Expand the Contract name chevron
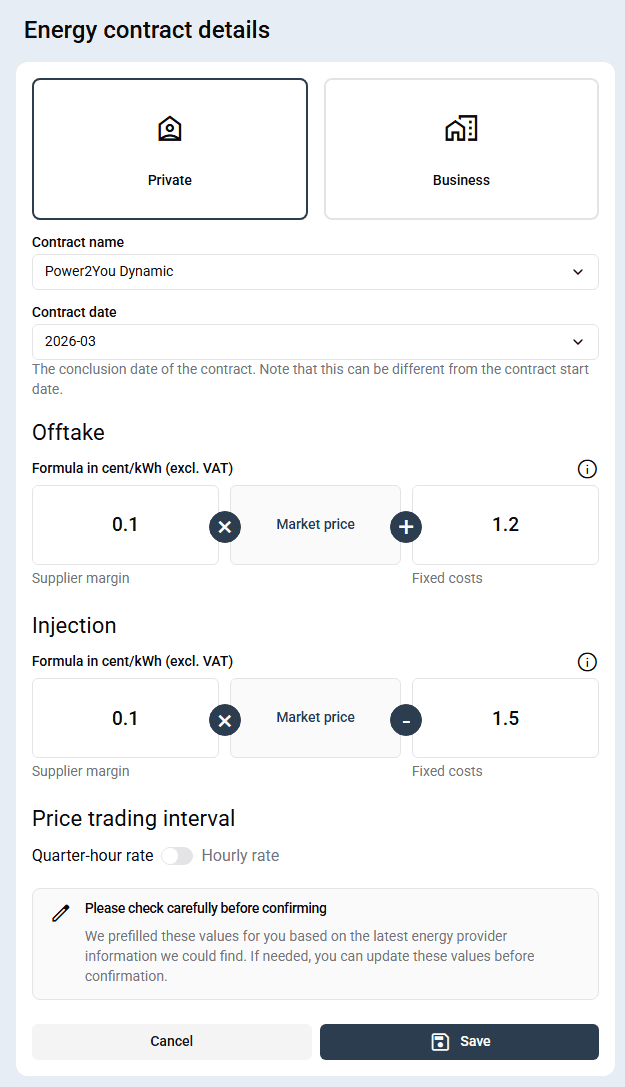This screenshot has height=1087, width=625. point(578,271)
